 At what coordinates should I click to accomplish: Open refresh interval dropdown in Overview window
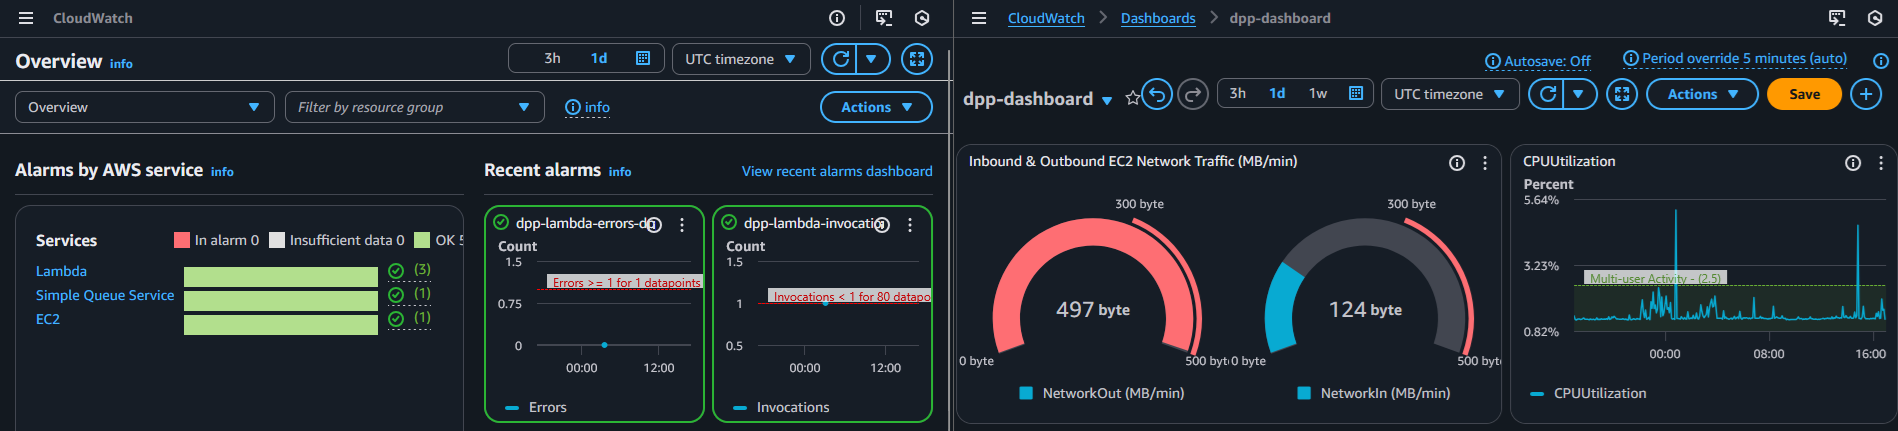[x=873, y=59]
